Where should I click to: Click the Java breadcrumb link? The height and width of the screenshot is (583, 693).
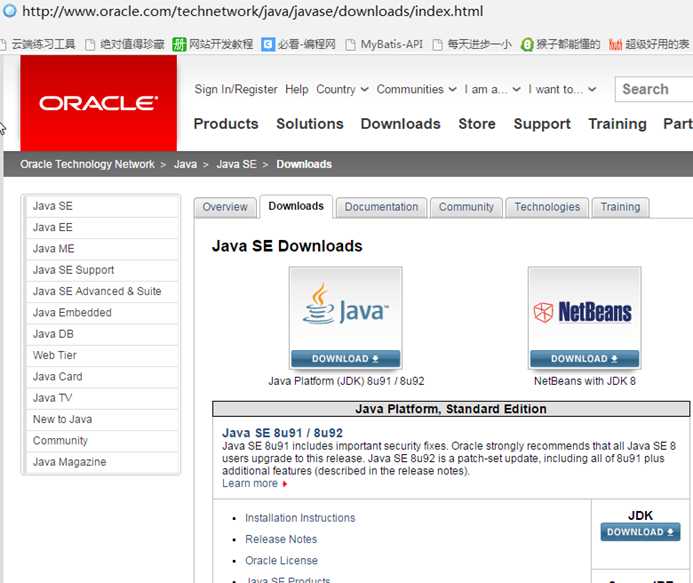[x=185, y=164]
